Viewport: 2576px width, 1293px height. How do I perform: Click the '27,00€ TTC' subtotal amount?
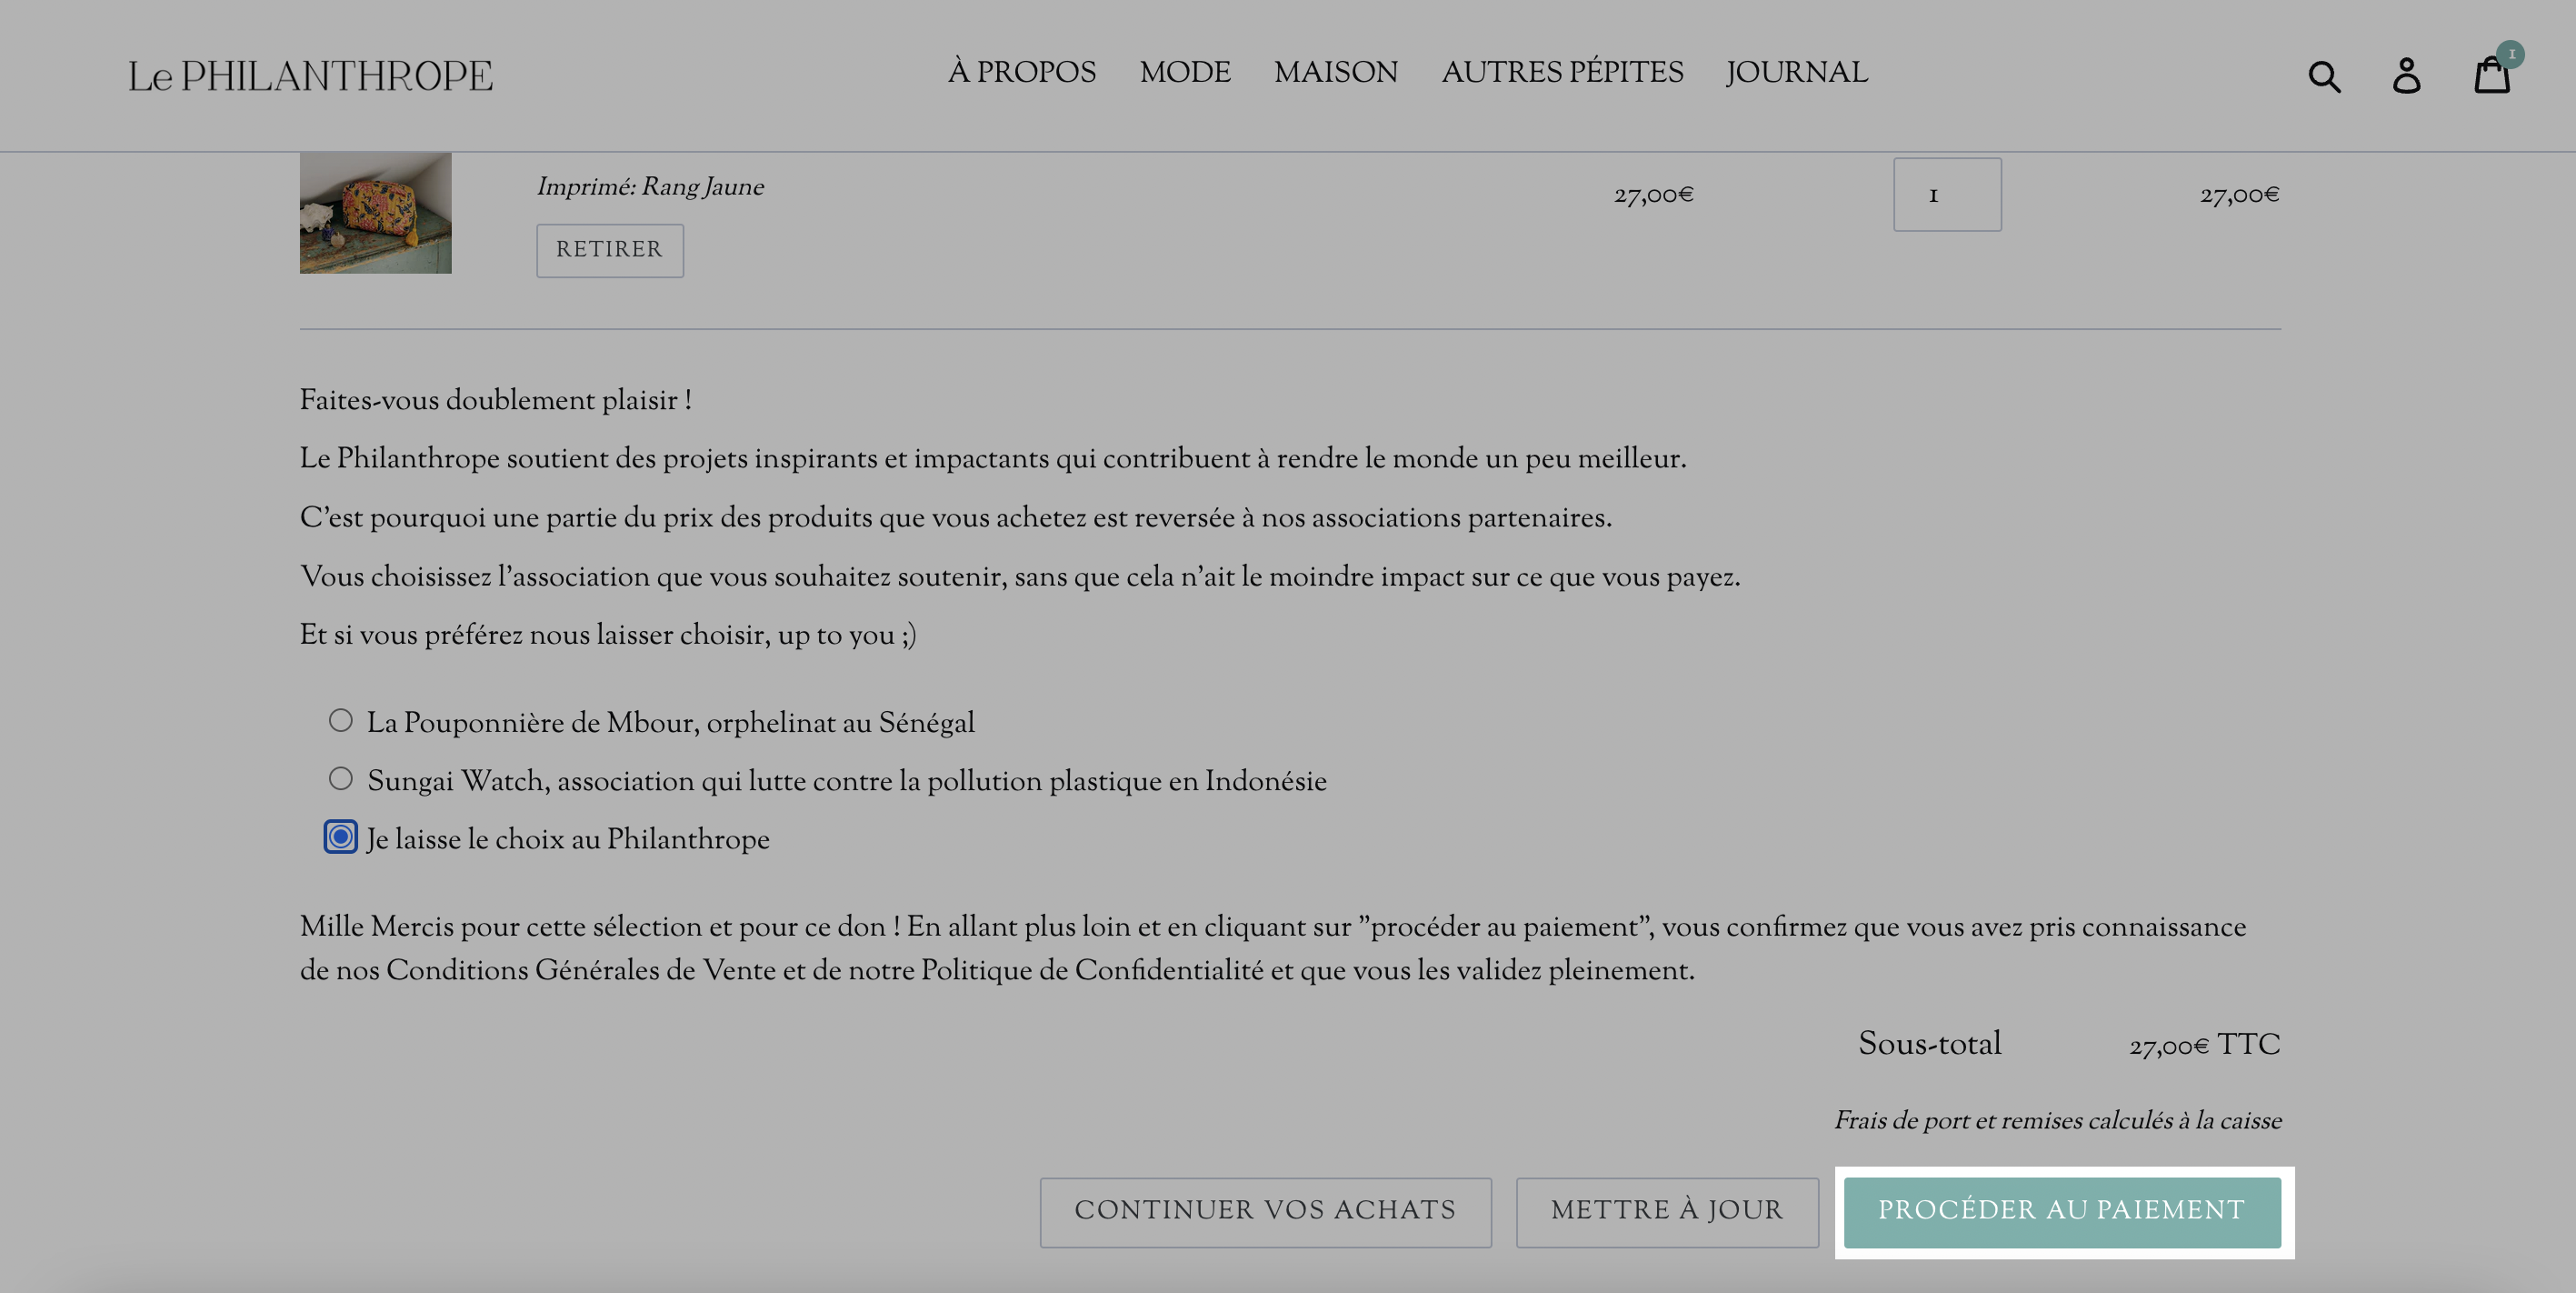(x=2205, y=1045)
